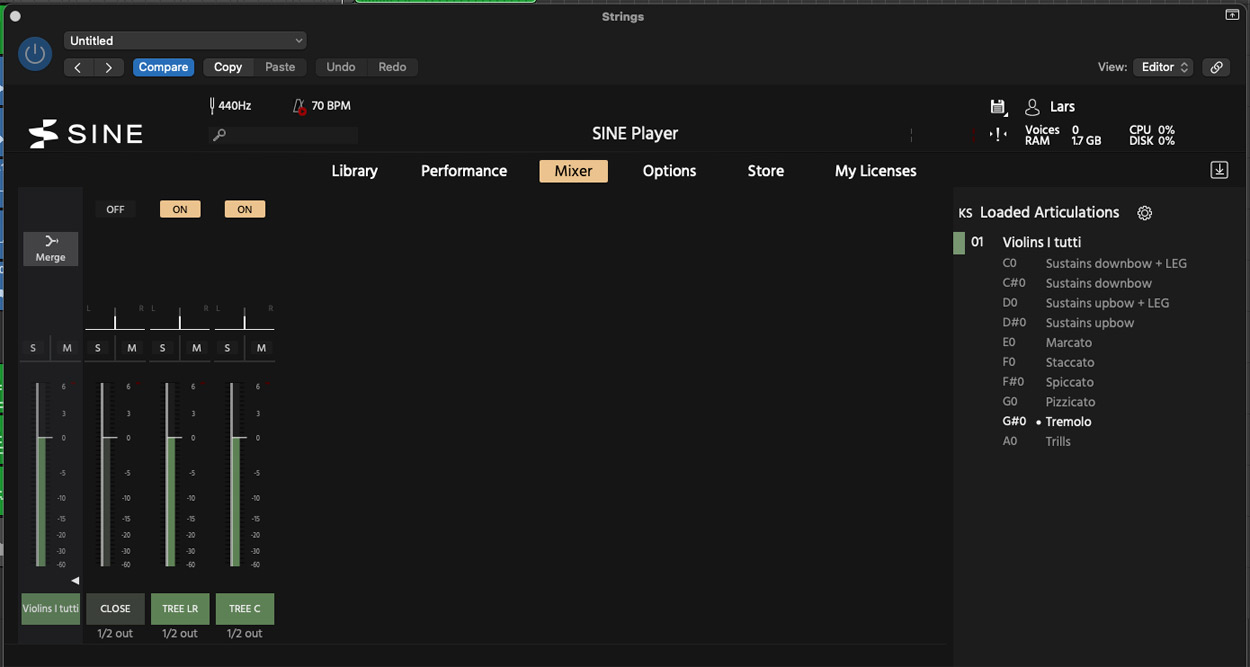Click the link icon beside Editor
The image size is (1250, 667).
coord(1216,67)
